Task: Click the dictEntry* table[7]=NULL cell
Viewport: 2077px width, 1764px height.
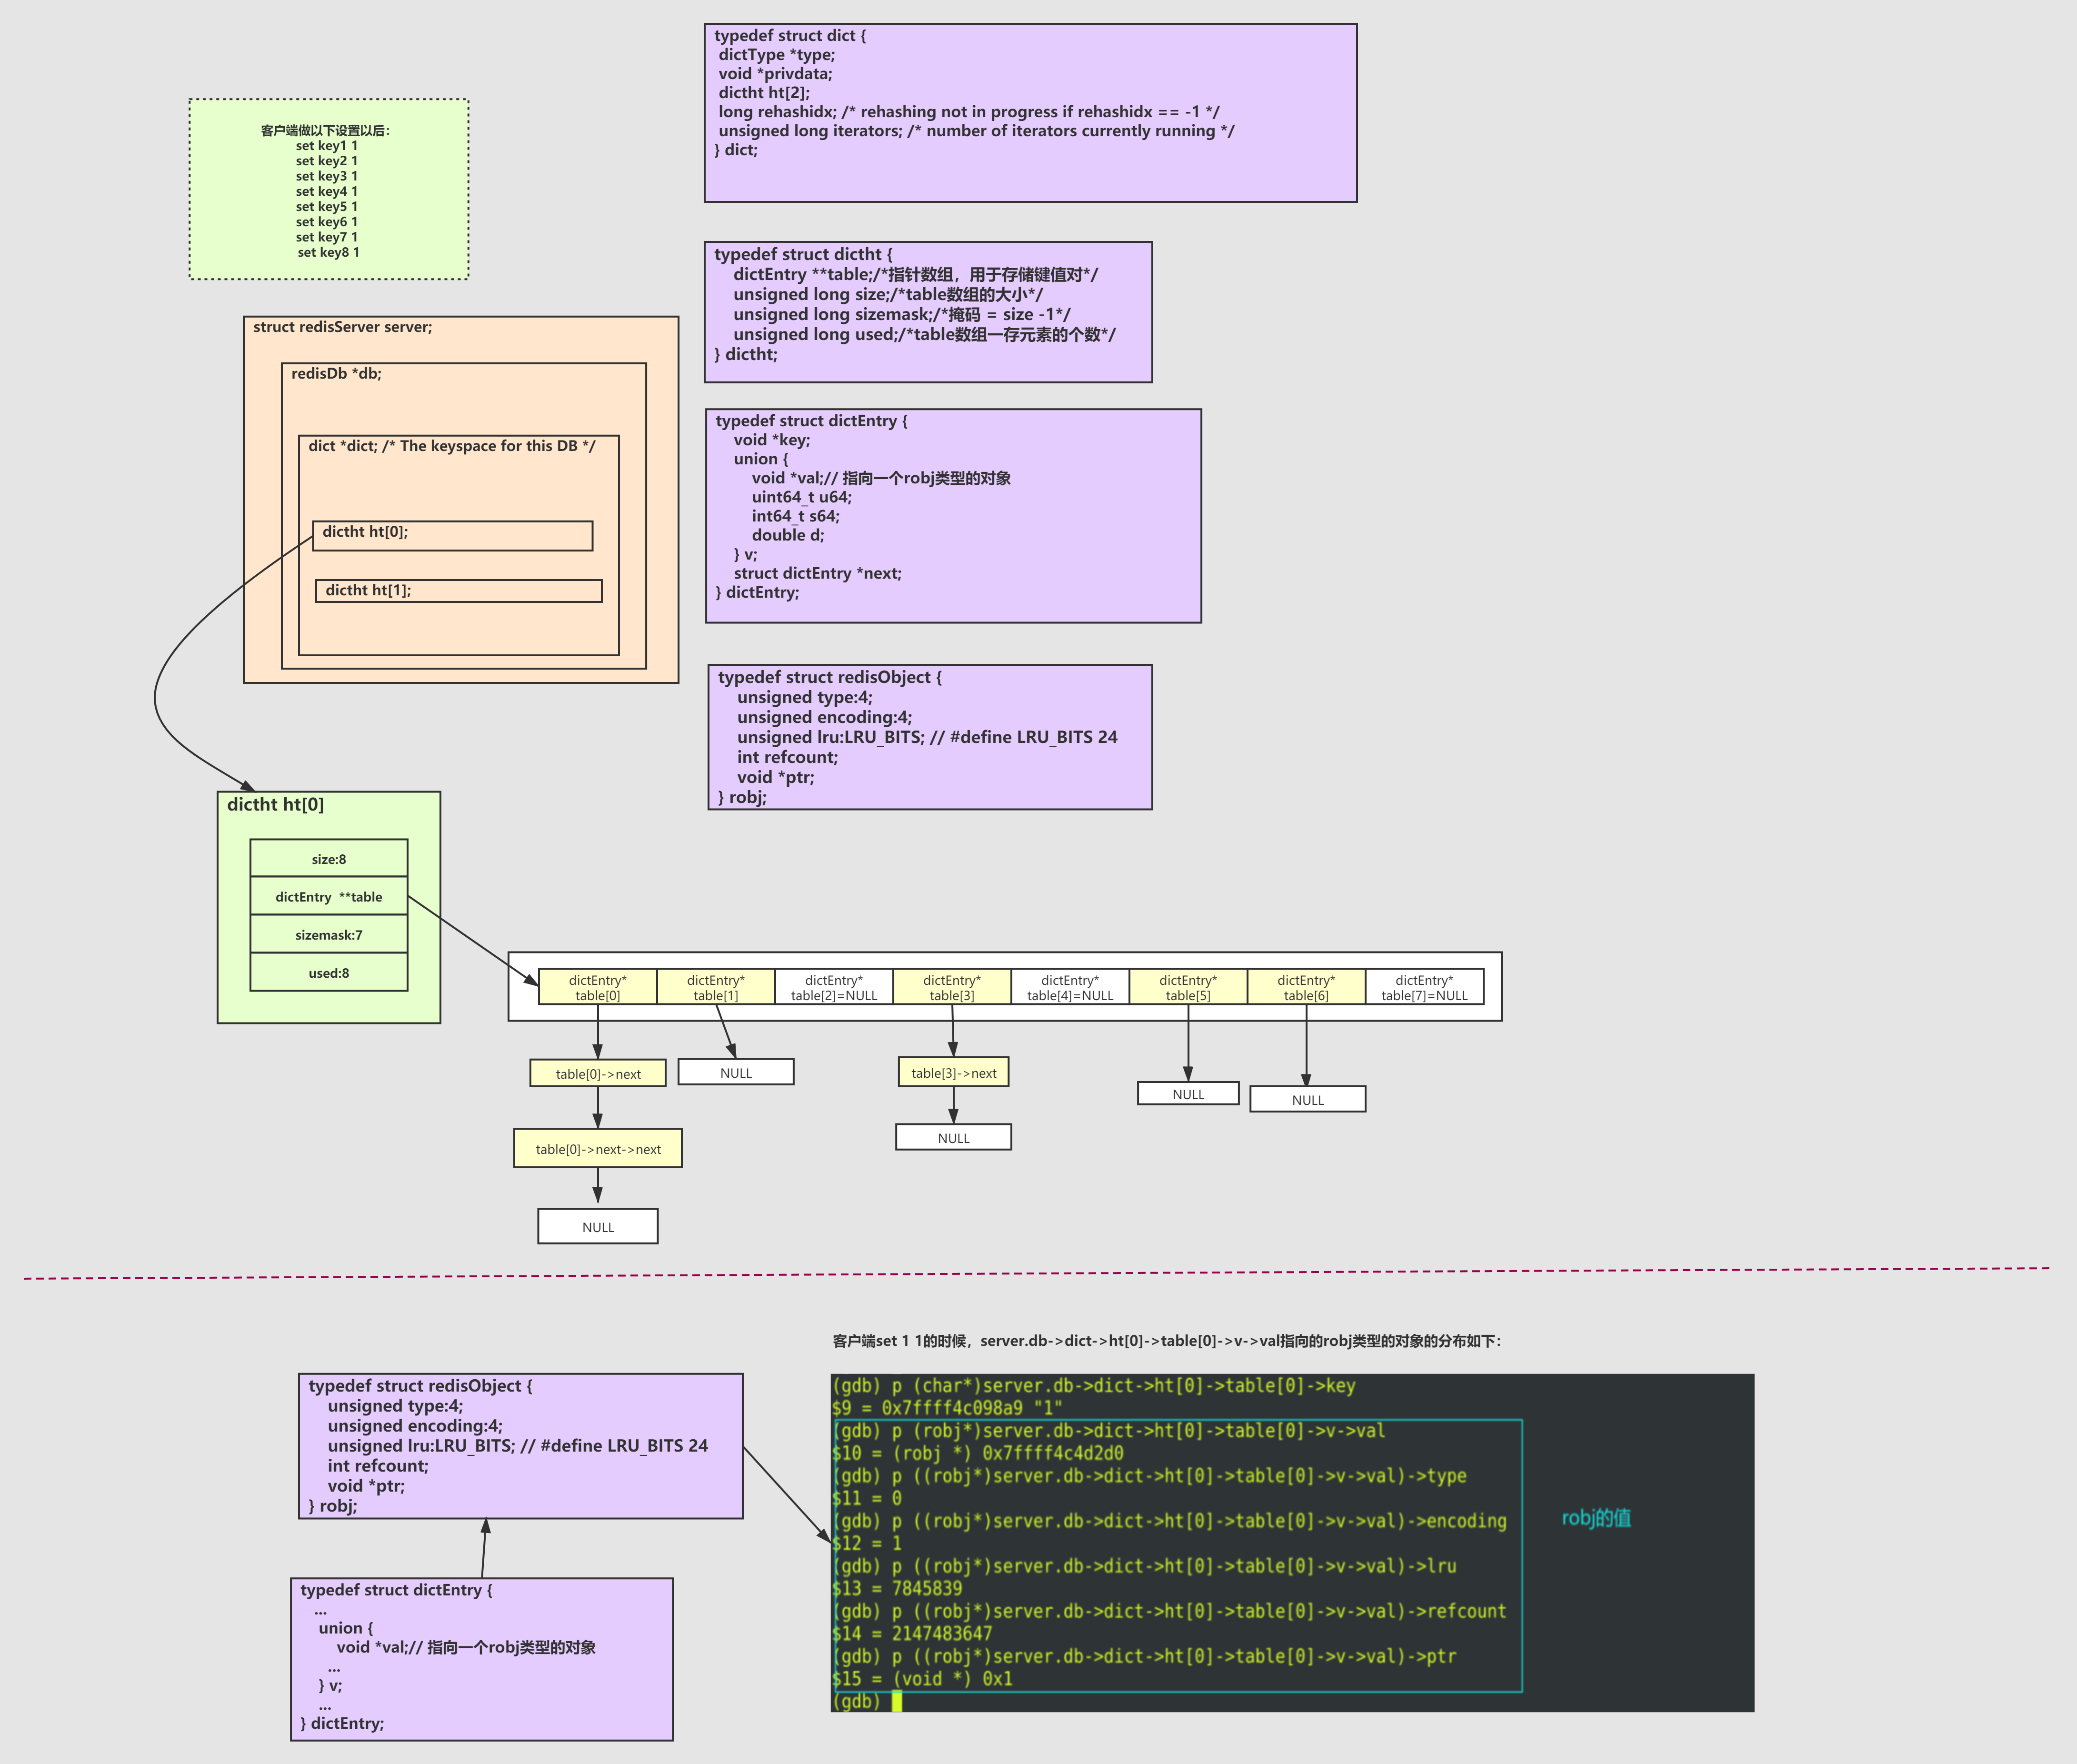Action: (1424, 987)
